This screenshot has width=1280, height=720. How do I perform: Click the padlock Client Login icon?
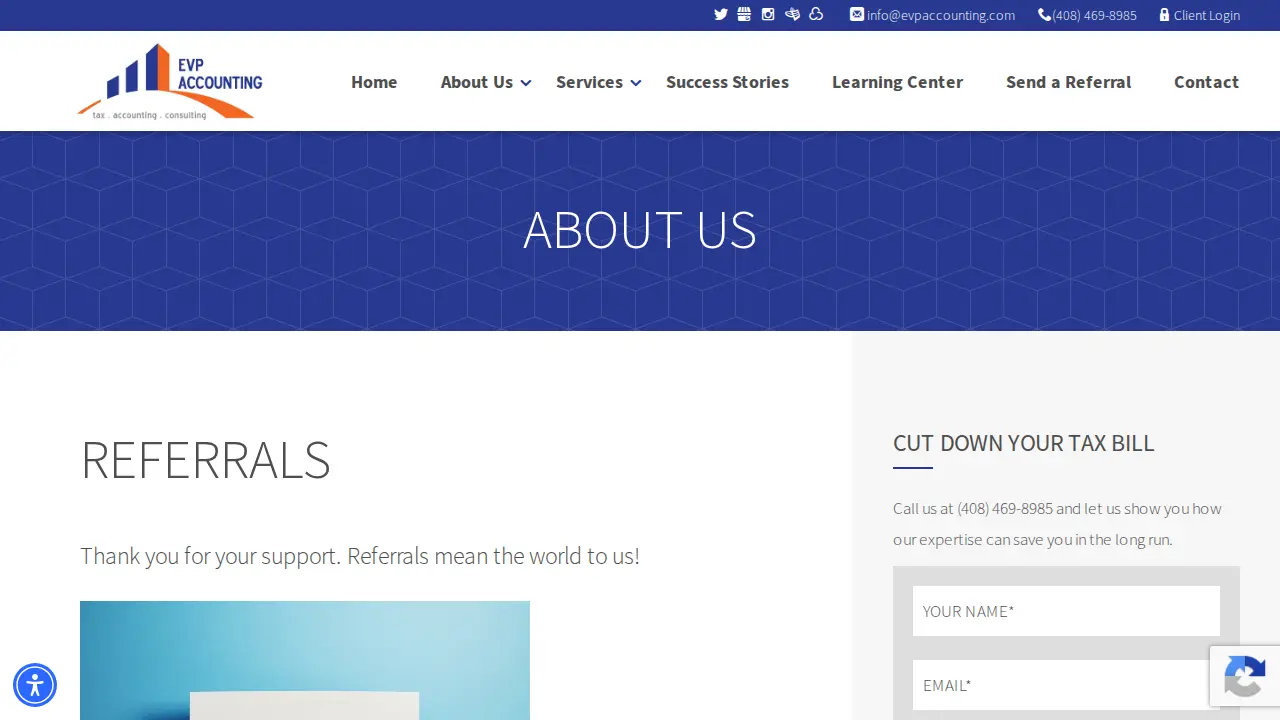1164,15
